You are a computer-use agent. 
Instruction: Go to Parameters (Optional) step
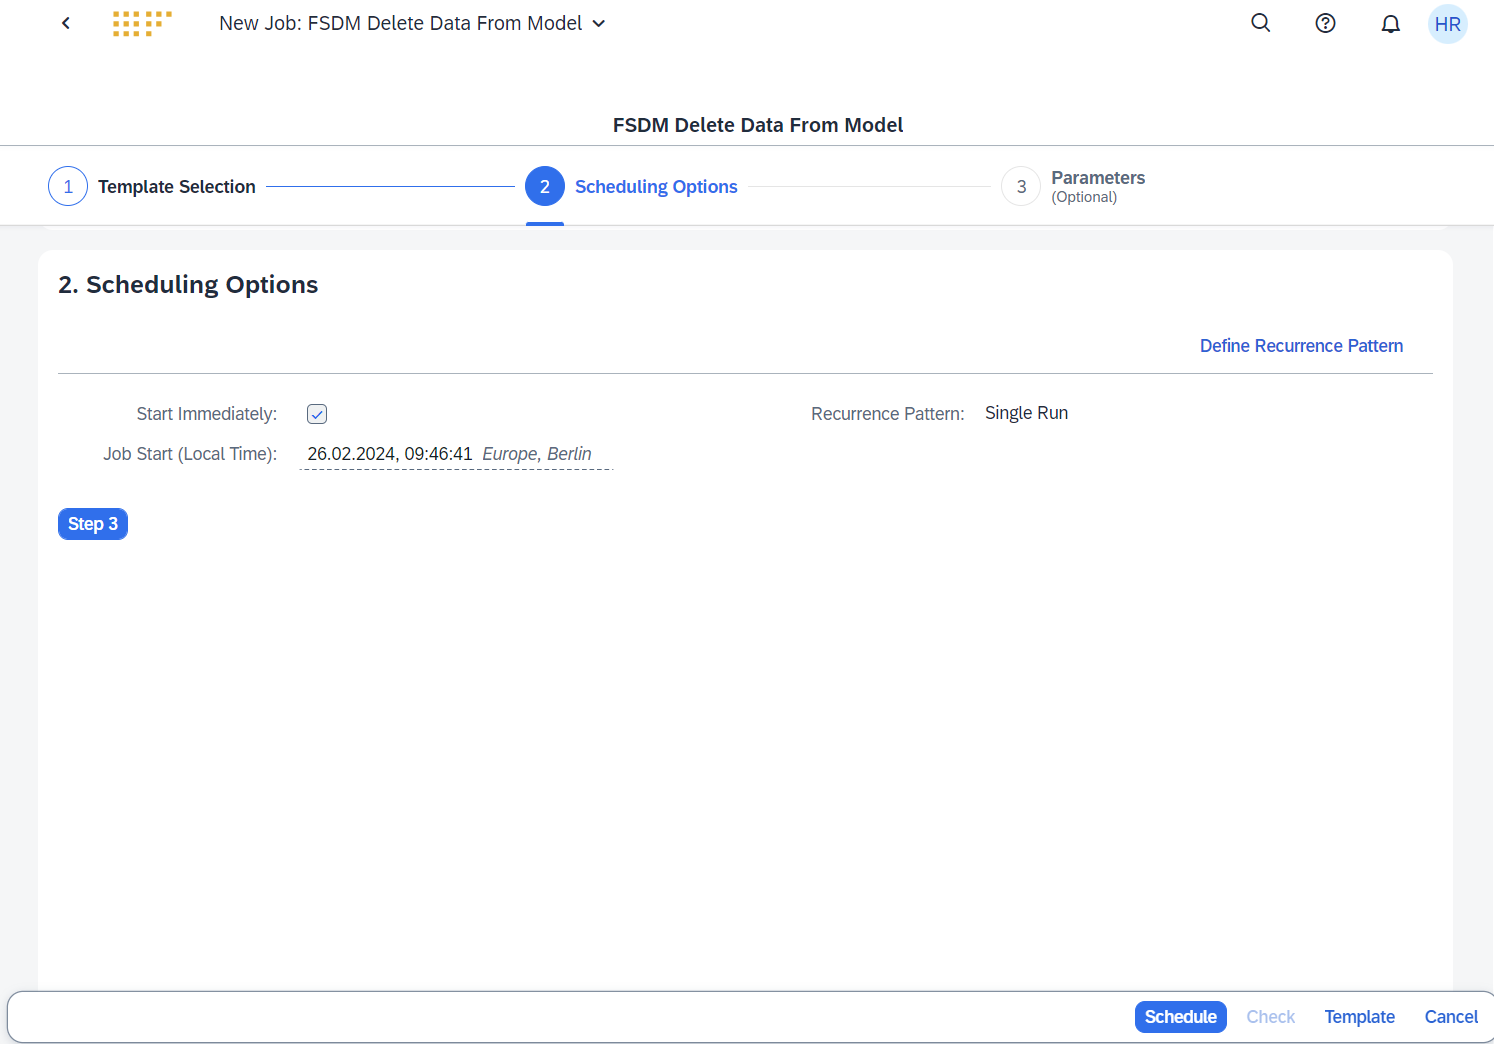(1020, 186)
